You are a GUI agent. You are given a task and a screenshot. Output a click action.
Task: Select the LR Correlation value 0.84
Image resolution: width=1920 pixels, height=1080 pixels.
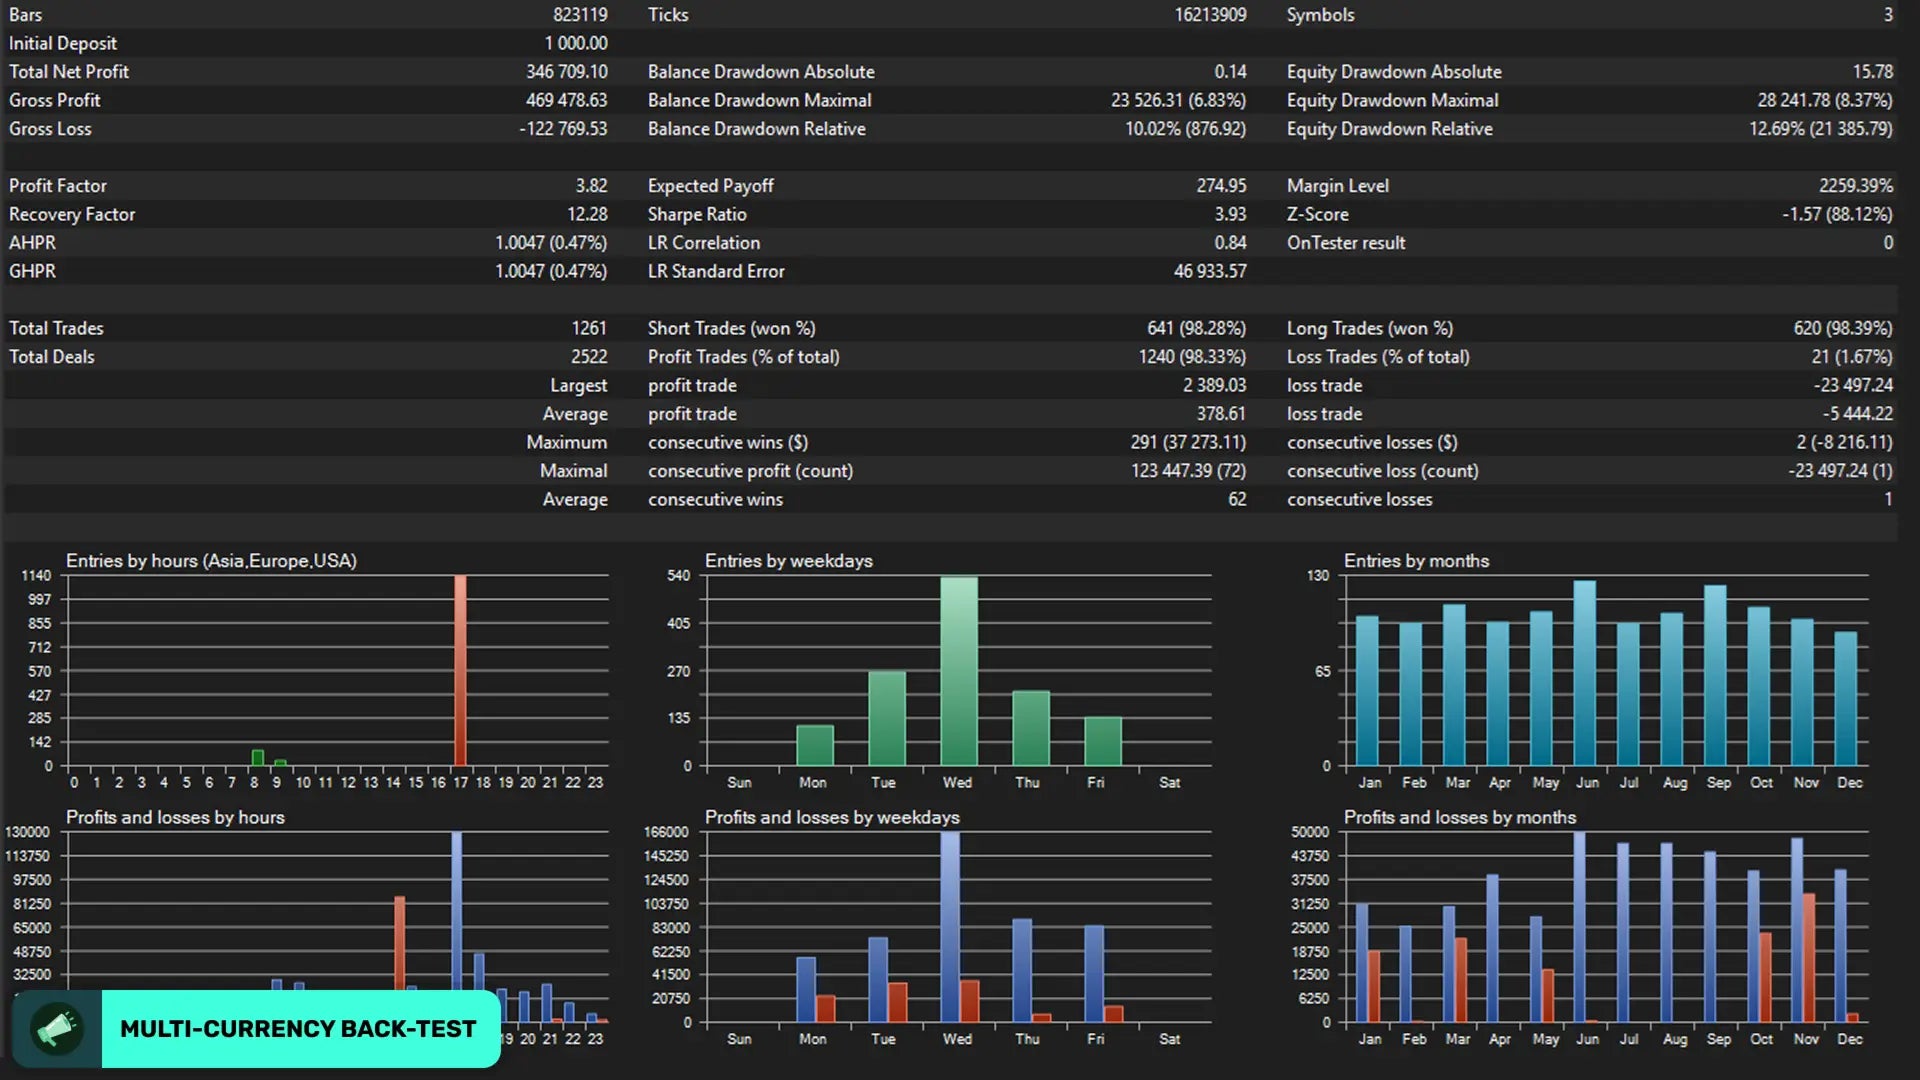click(x=1230, y=243)
